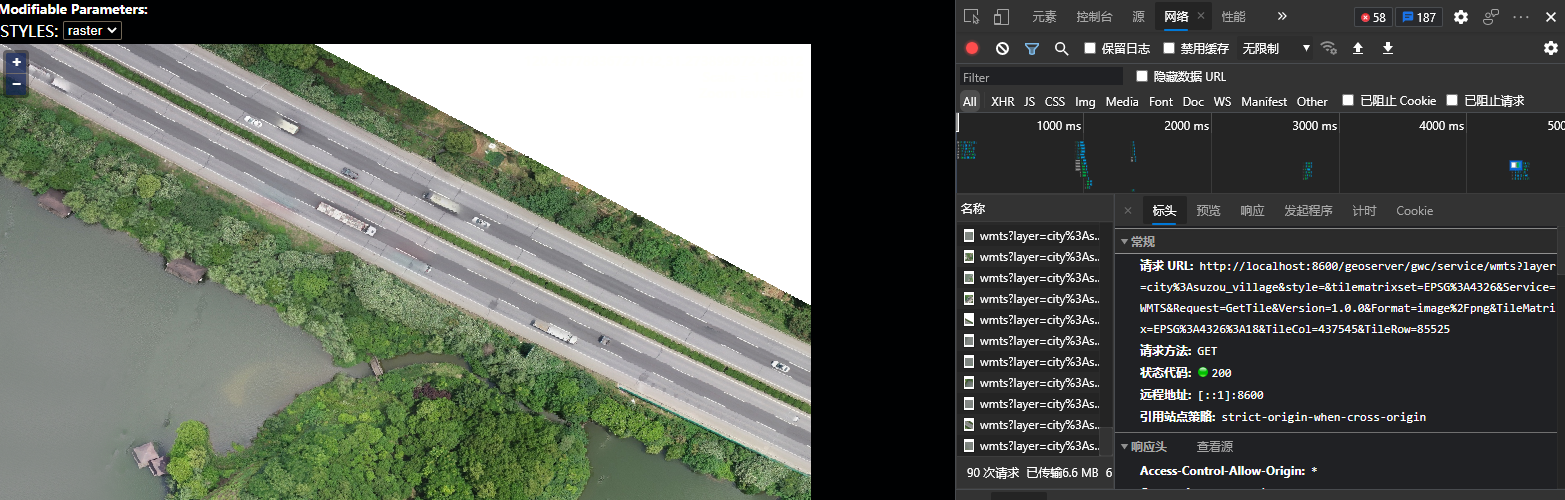
Task: Zoom in on the map
Action: coord(17,62)
